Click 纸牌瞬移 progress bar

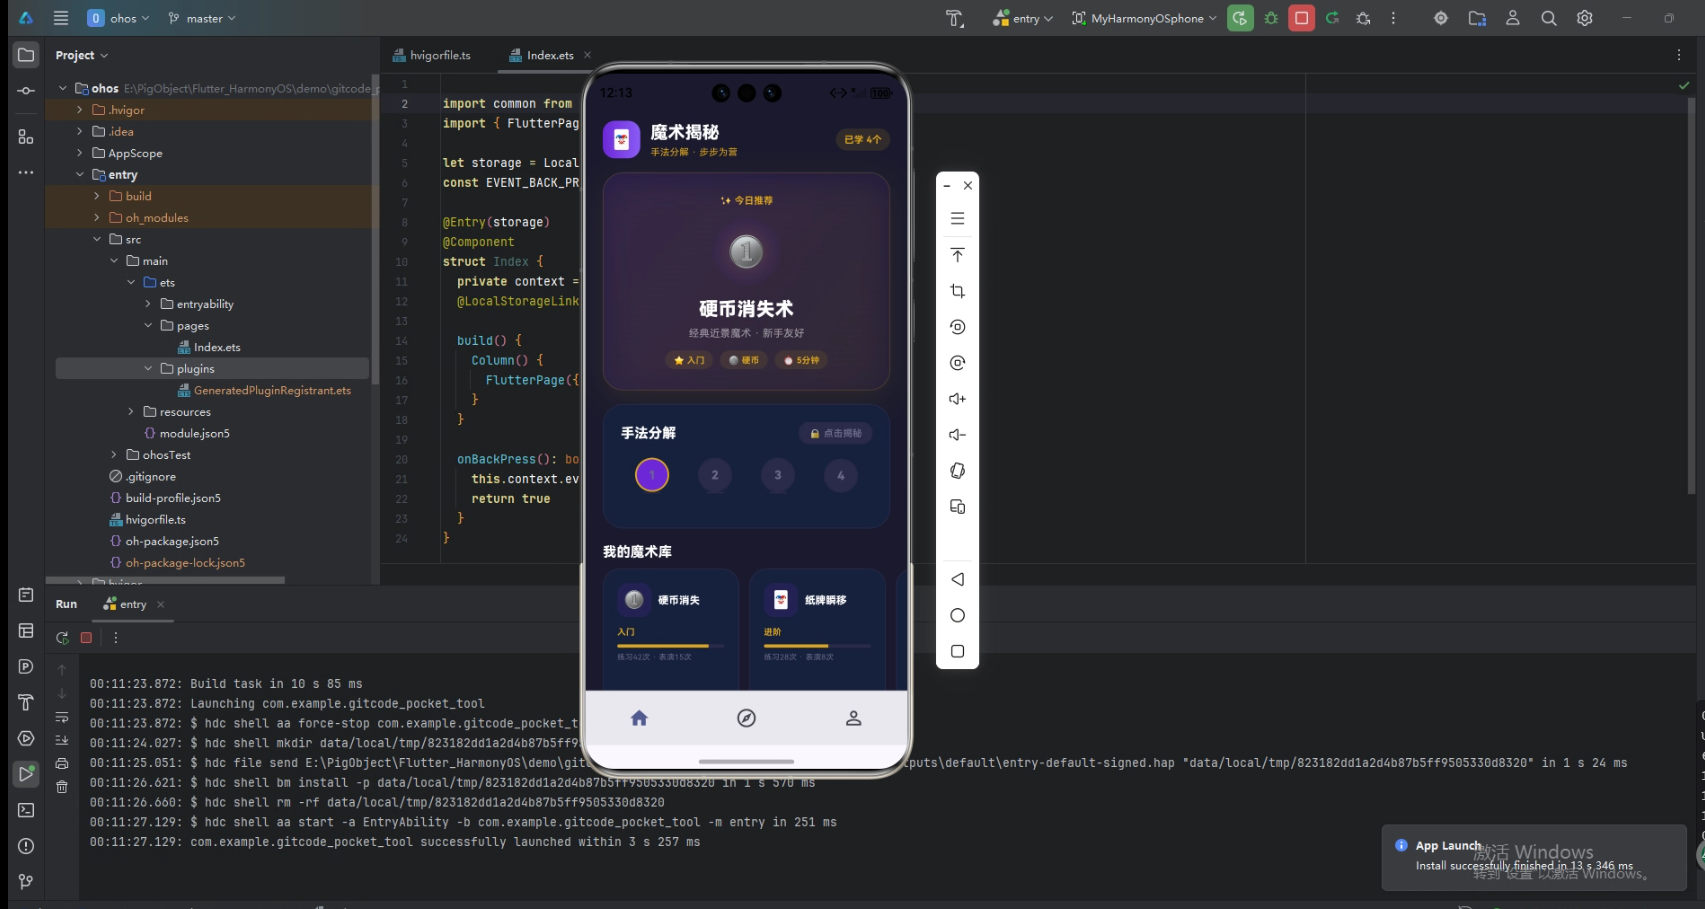tap(817, 646)
